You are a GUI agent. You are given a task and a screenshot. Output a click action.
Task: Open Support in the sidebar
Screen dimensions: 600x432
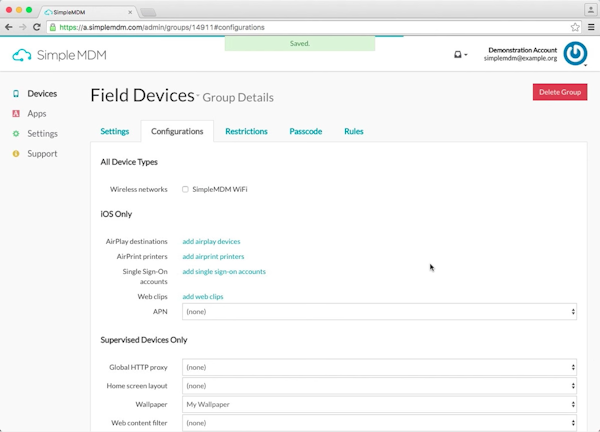[42, 153]
